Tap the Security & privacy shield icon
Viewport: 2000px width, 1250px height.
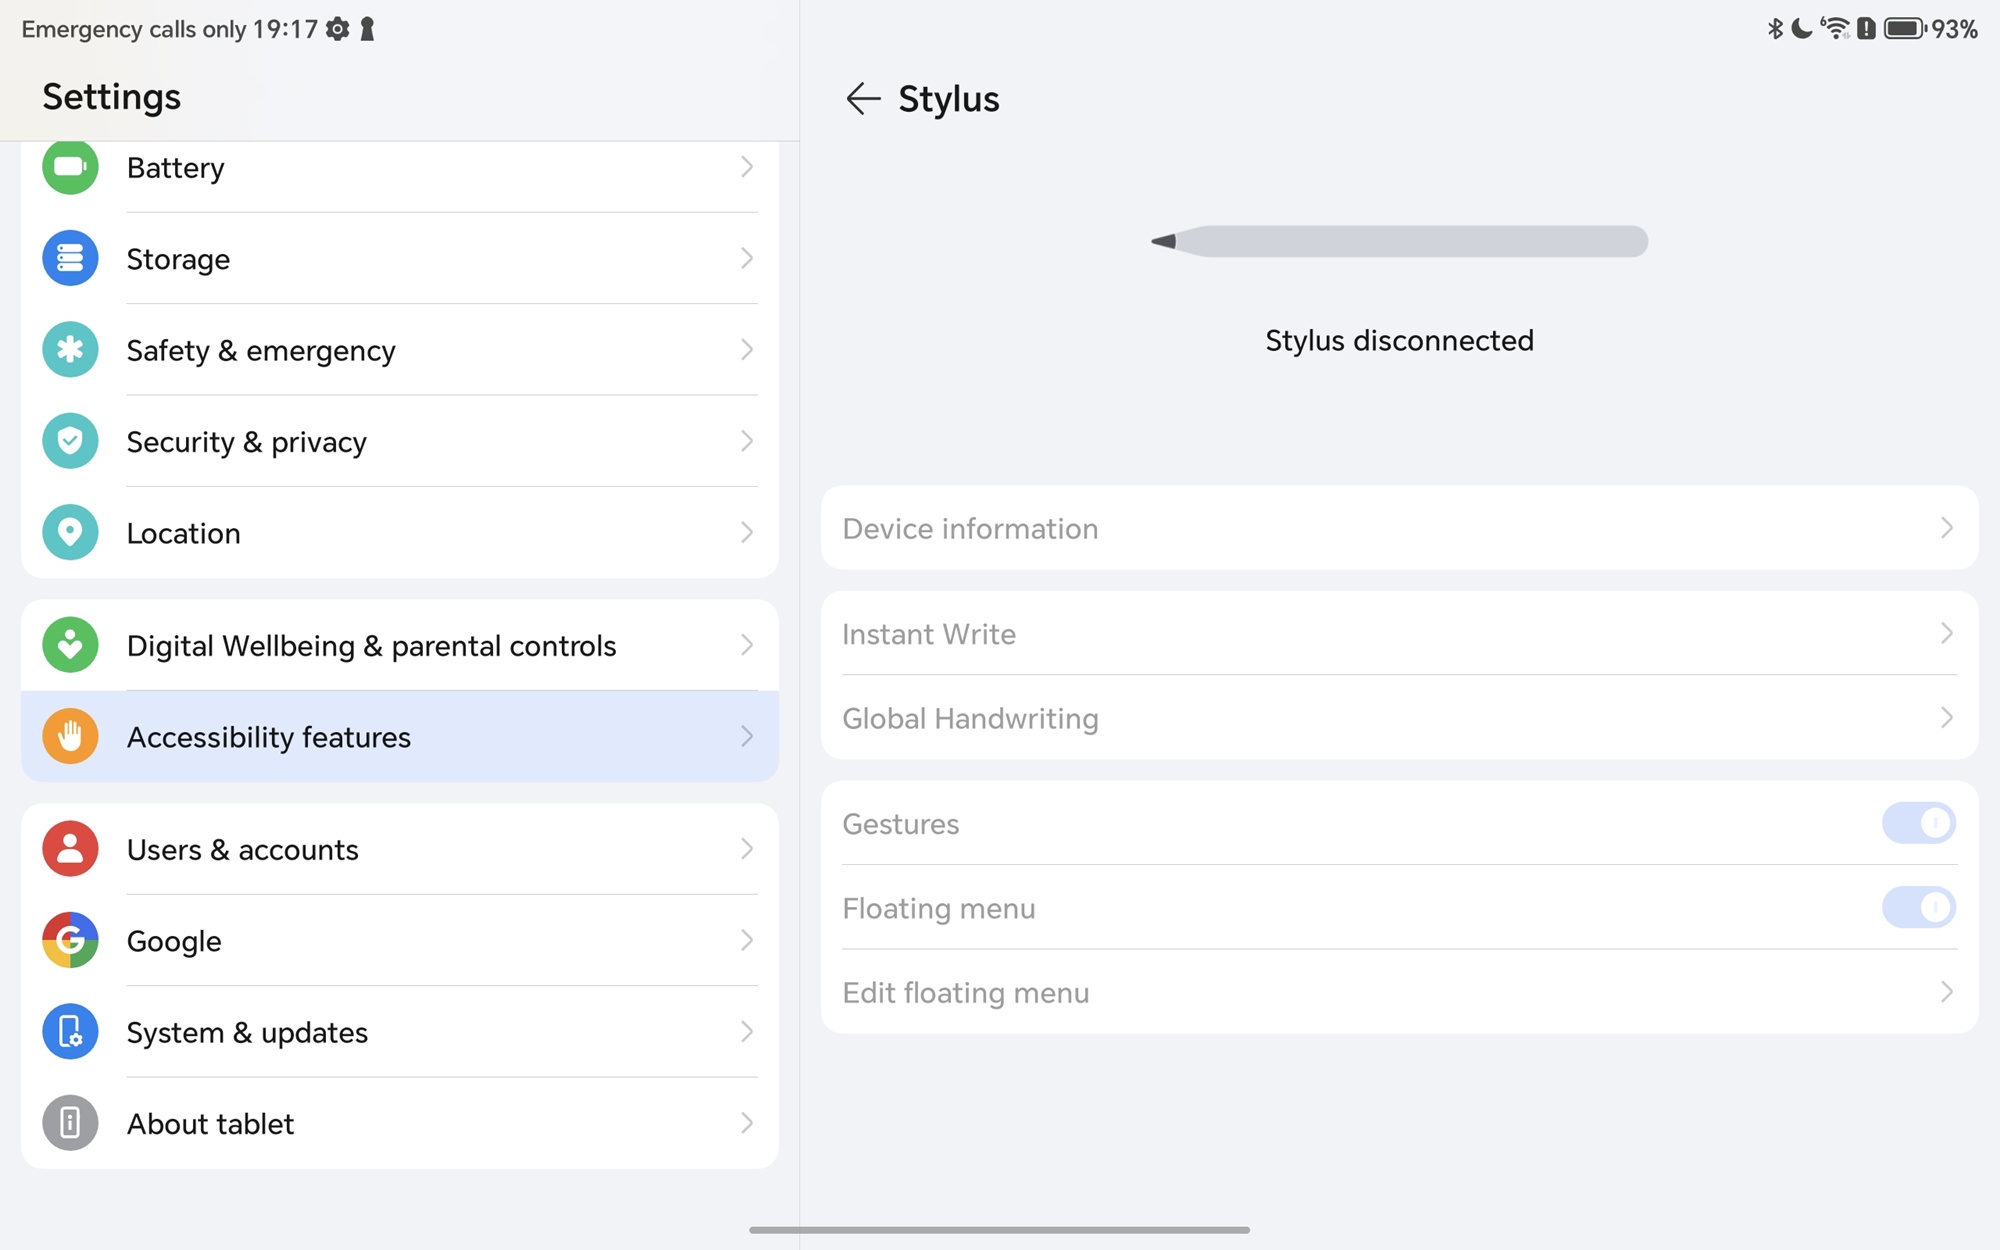[70, 441]
